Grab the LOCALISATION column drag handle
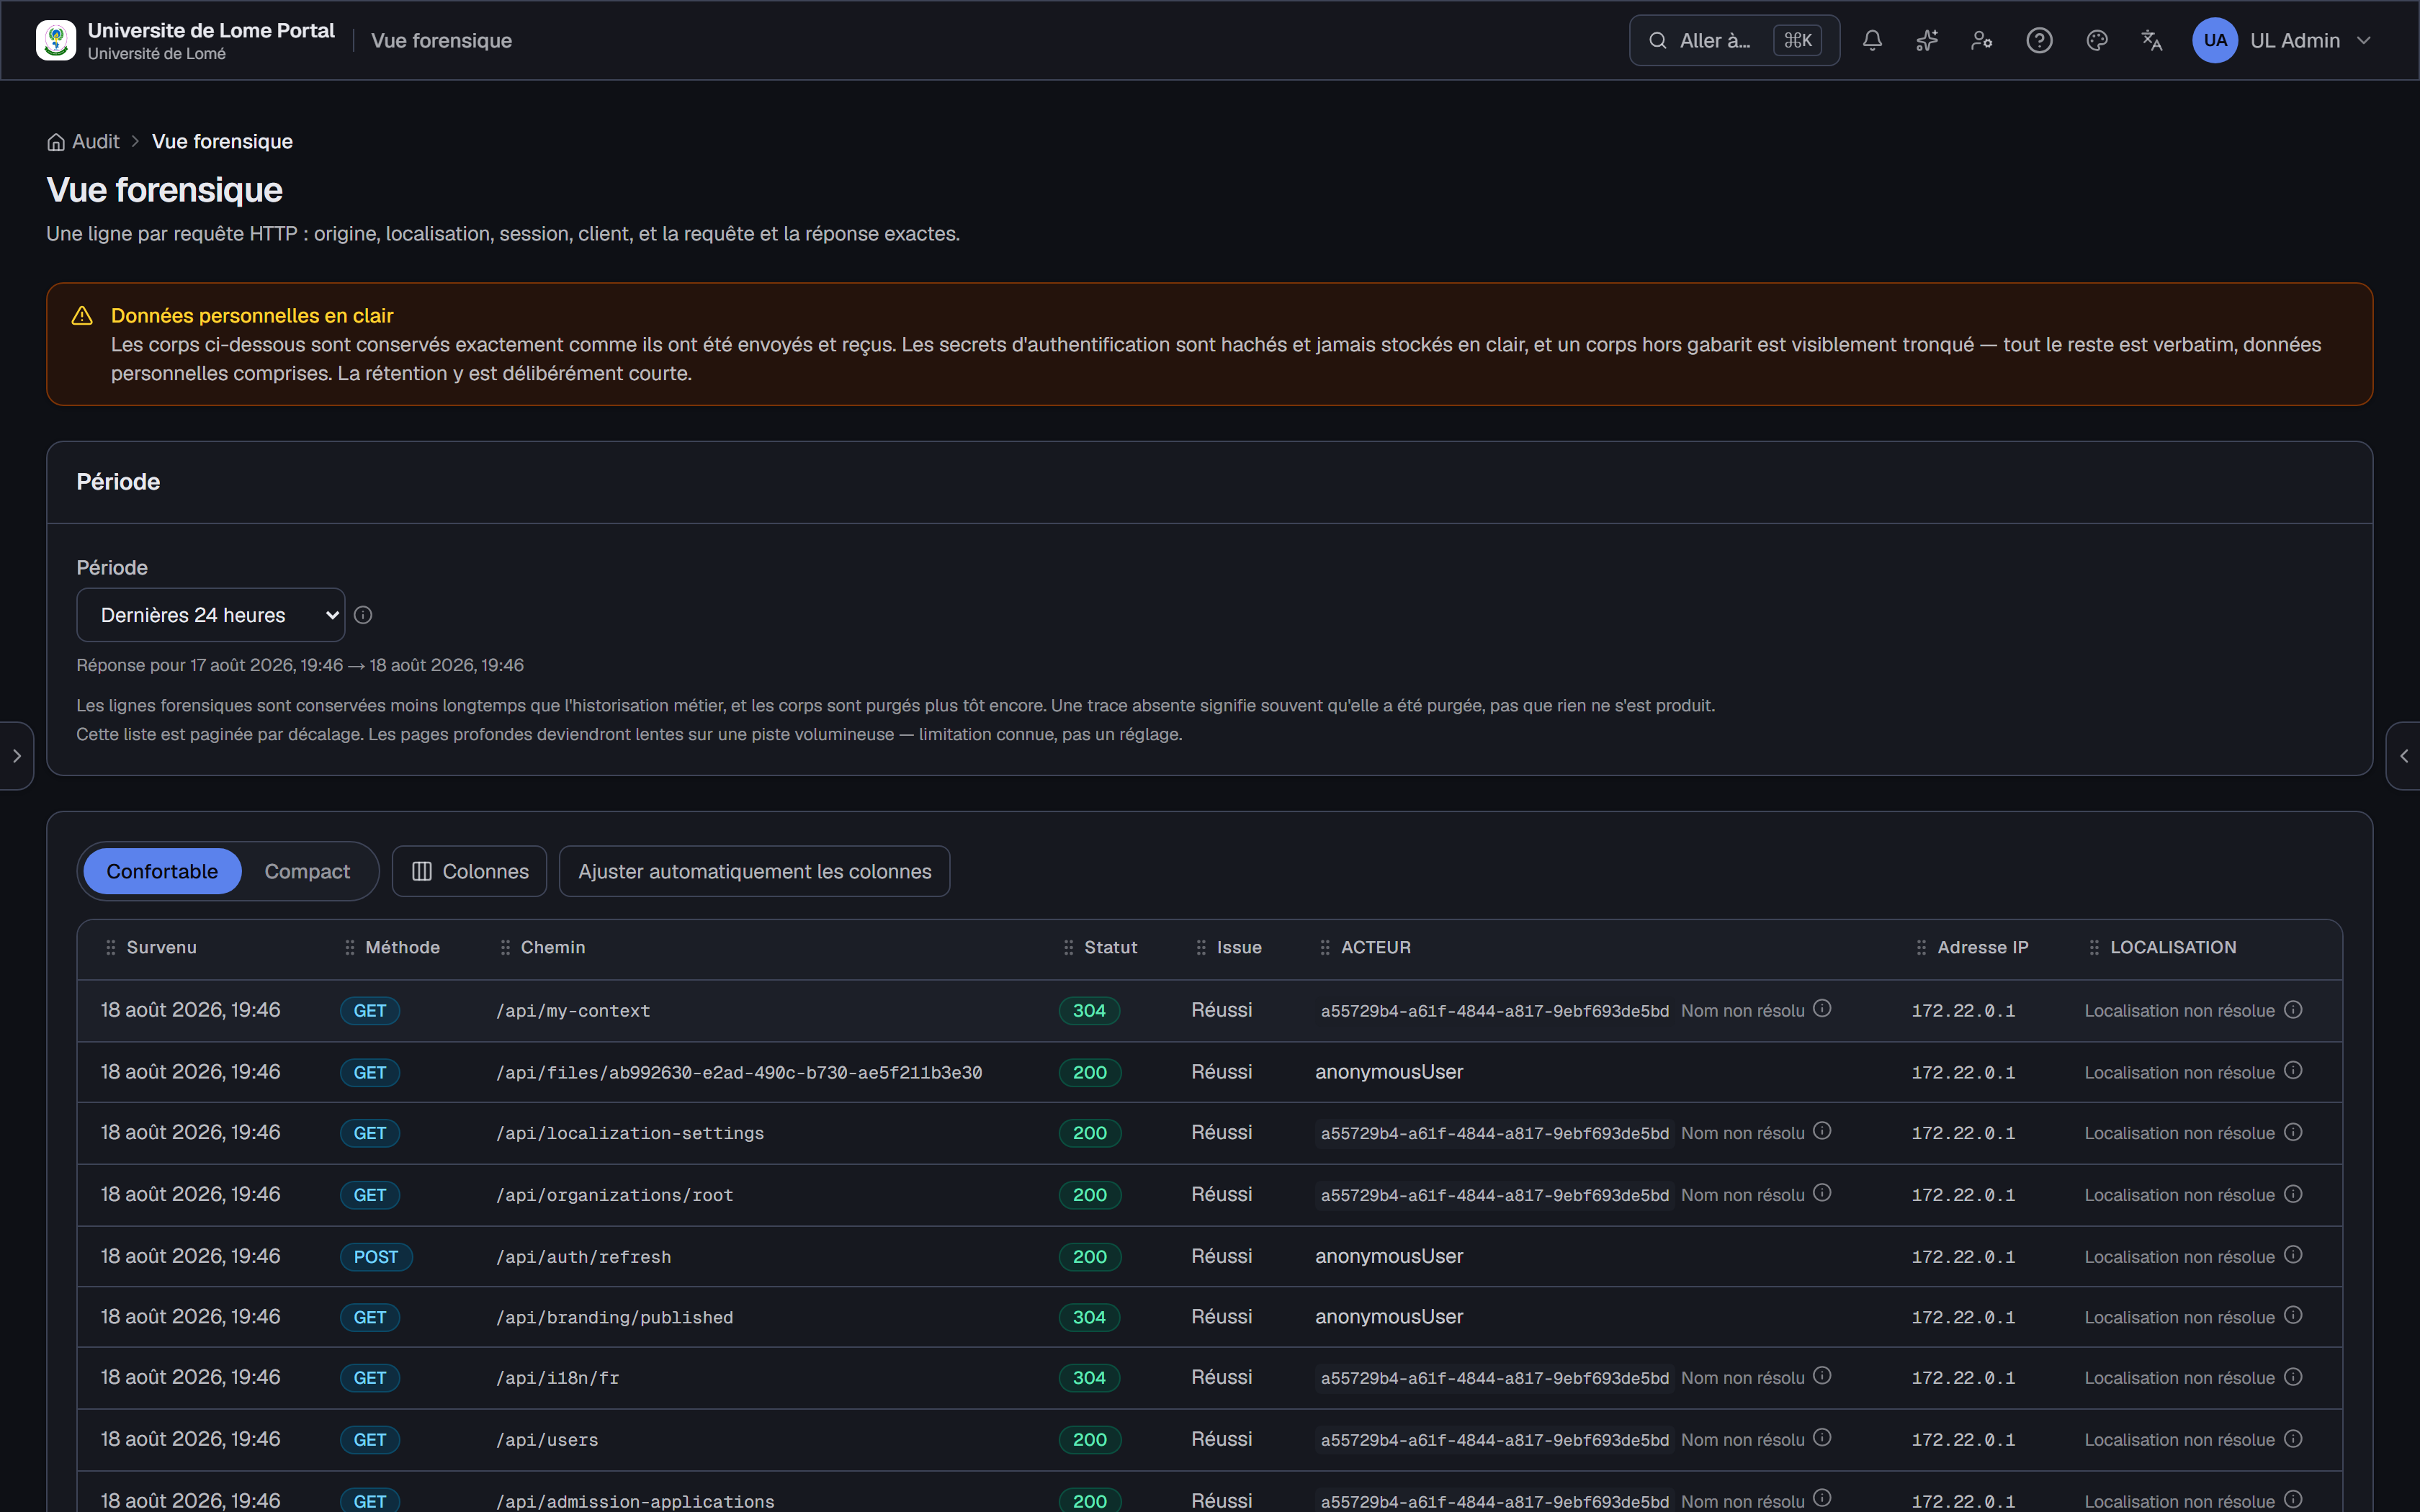The image size is (2420, 1512). point(2094,947)
